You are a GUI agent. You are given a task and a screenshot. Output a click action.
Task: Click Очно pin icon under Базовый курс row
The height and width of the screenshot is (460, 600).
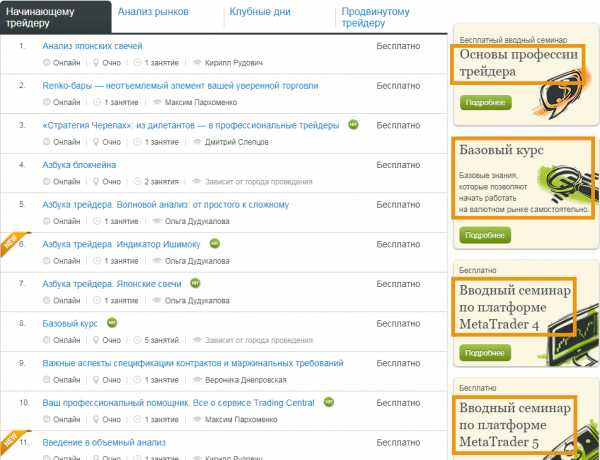pos(96,340)
